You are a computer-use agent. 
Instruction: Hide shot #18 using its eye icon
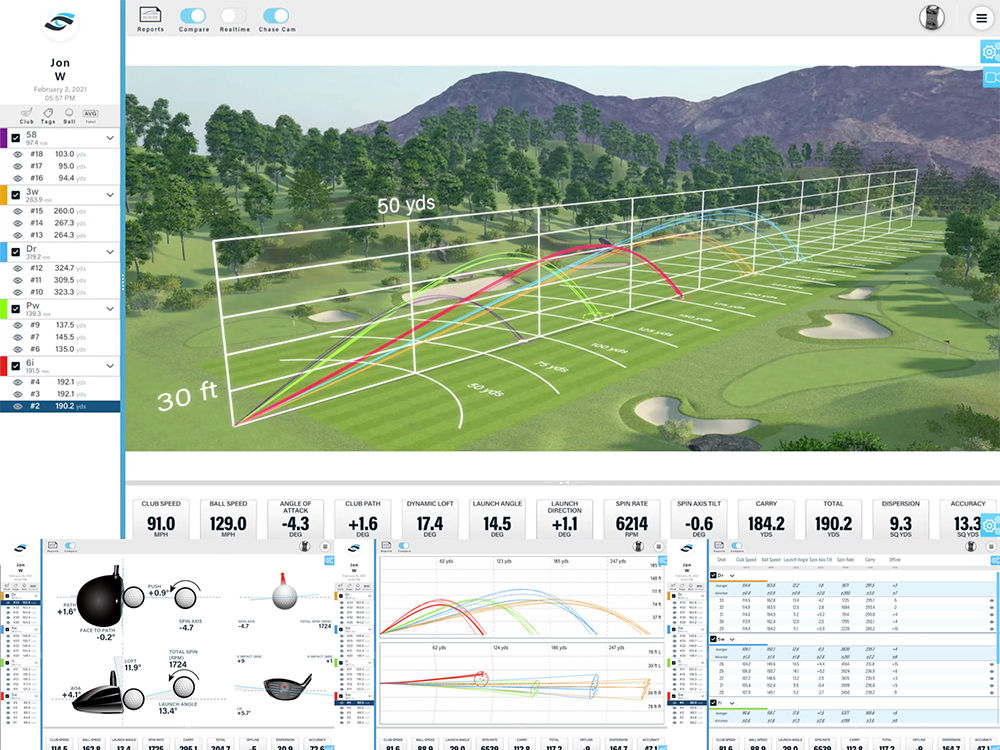coord(18,155)
